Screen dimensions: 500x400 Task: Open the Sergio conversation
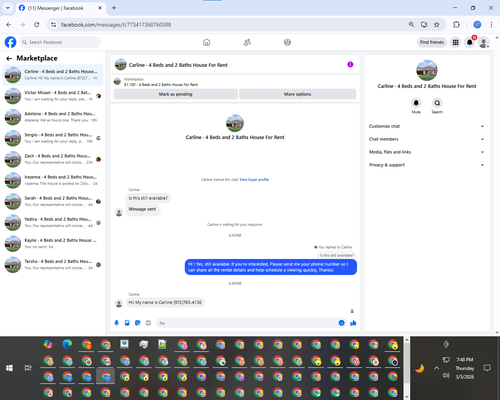click(53, 138)
